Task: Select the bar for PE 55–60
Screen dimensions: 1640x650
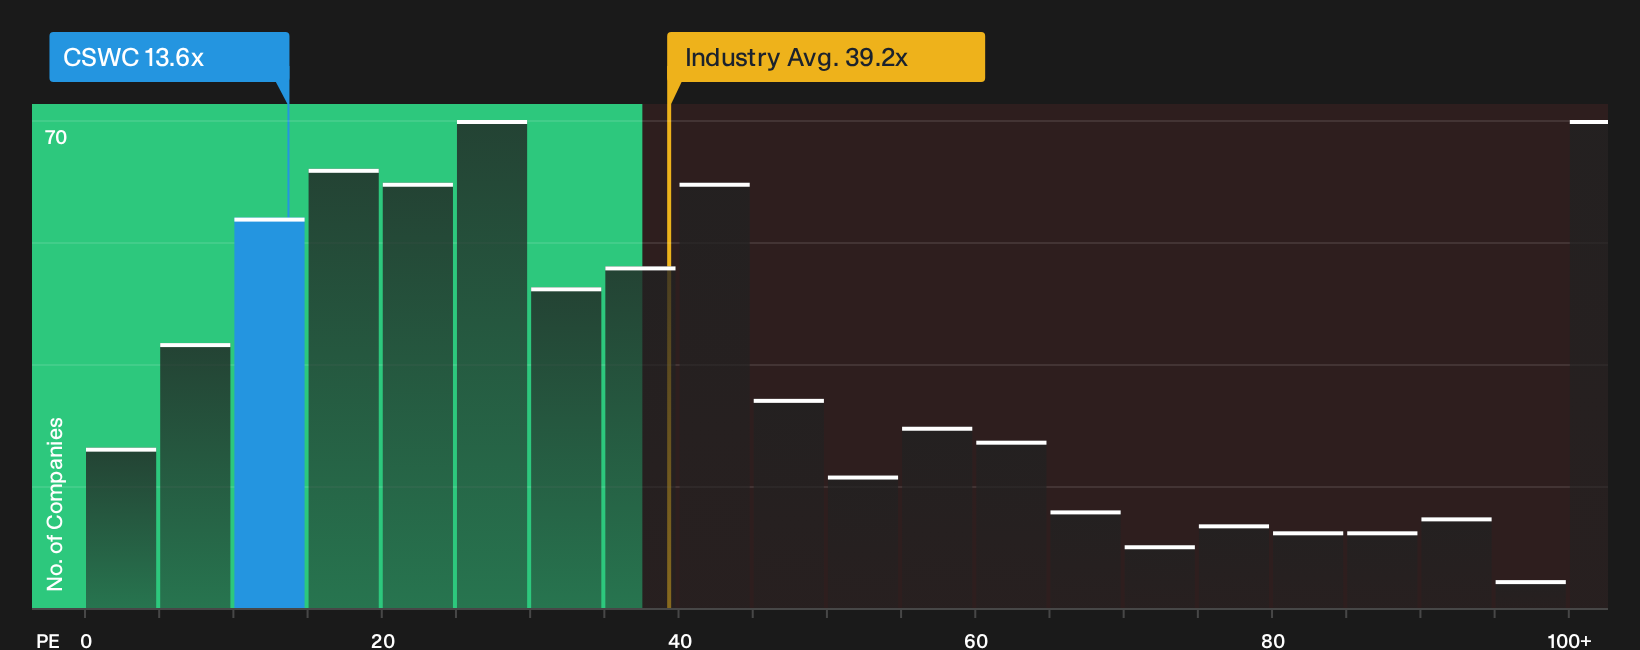Action: click(937, 518)
